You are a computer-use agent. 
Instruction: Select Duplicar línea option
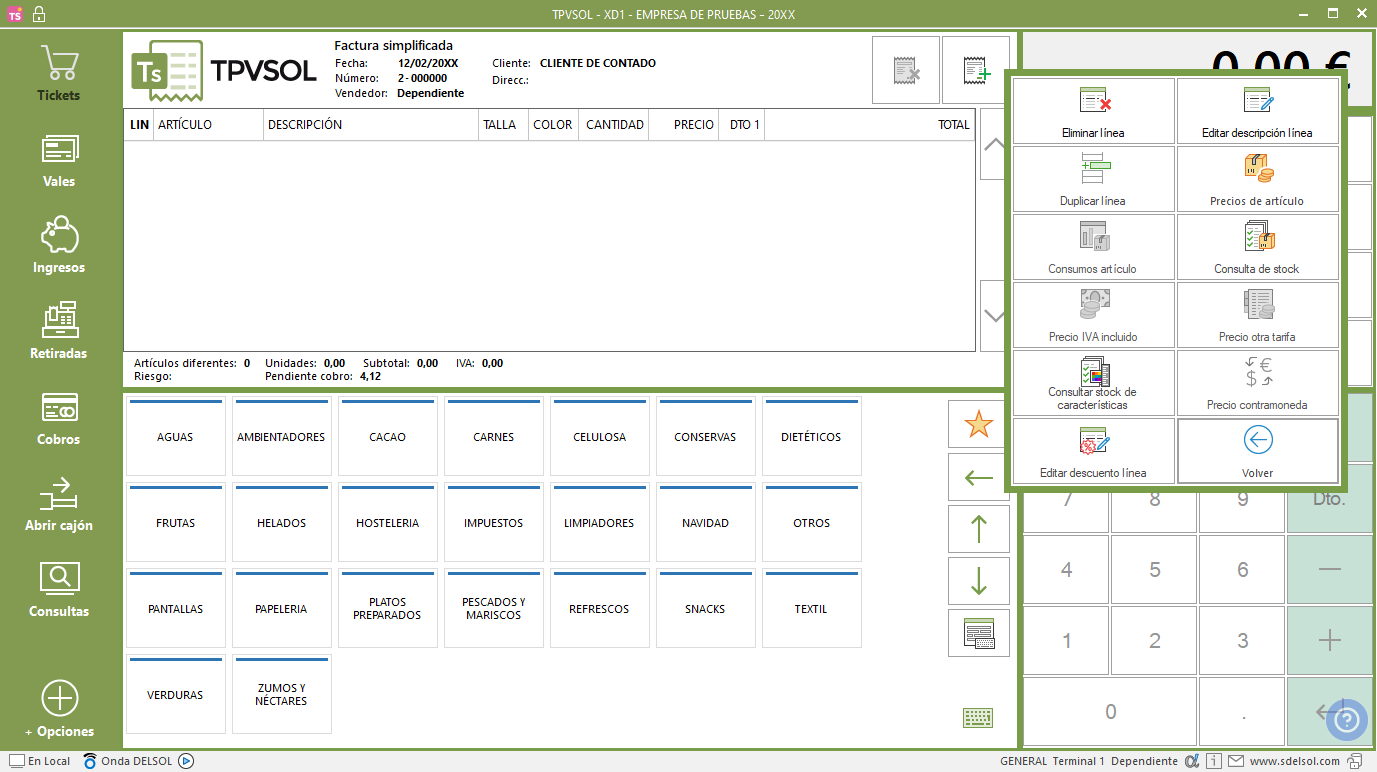click(1094, 179)
